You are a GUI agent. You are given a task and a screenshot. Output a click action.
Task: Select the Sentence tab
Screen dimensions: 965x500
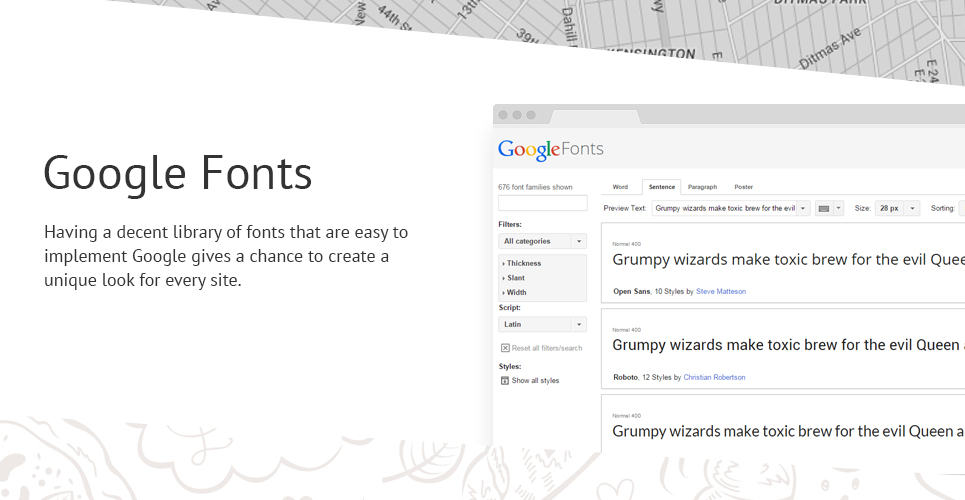(x=662, y=187)
